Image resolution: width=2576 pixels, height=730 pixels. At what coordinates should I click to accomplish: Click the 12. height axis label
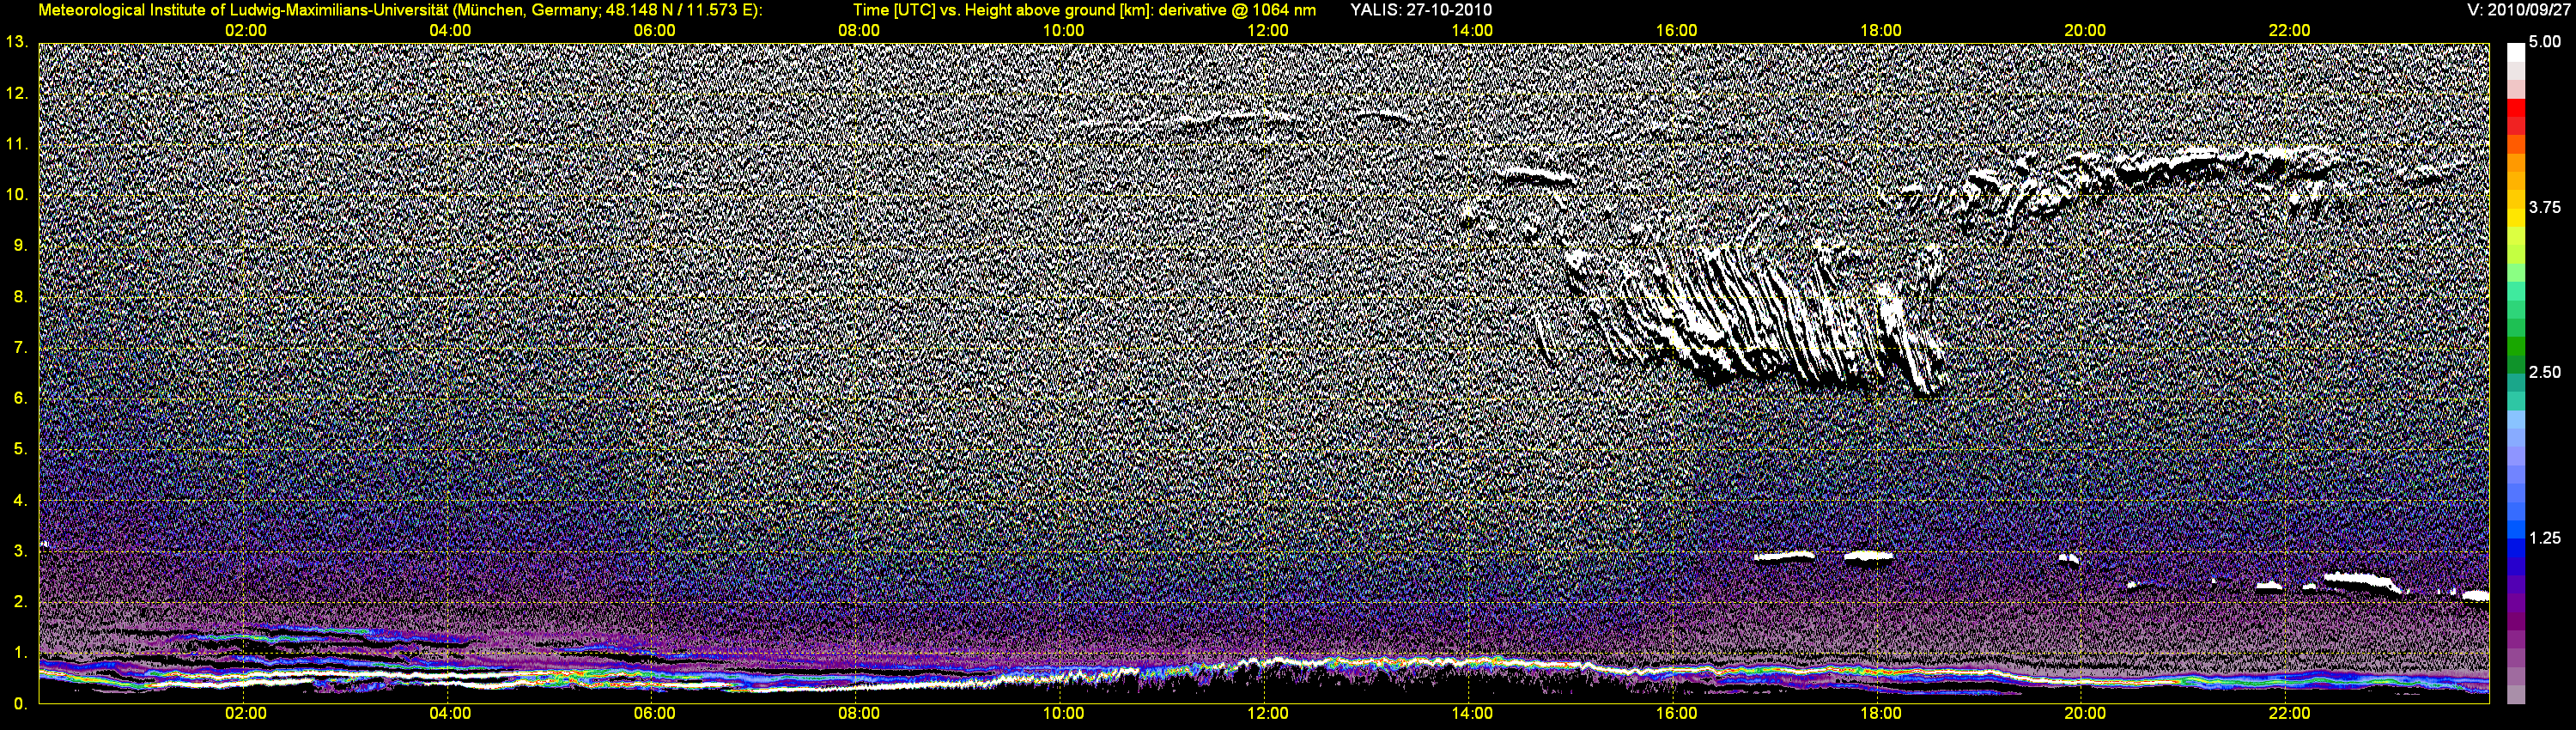pyautogui.click(x=16, y=93)
